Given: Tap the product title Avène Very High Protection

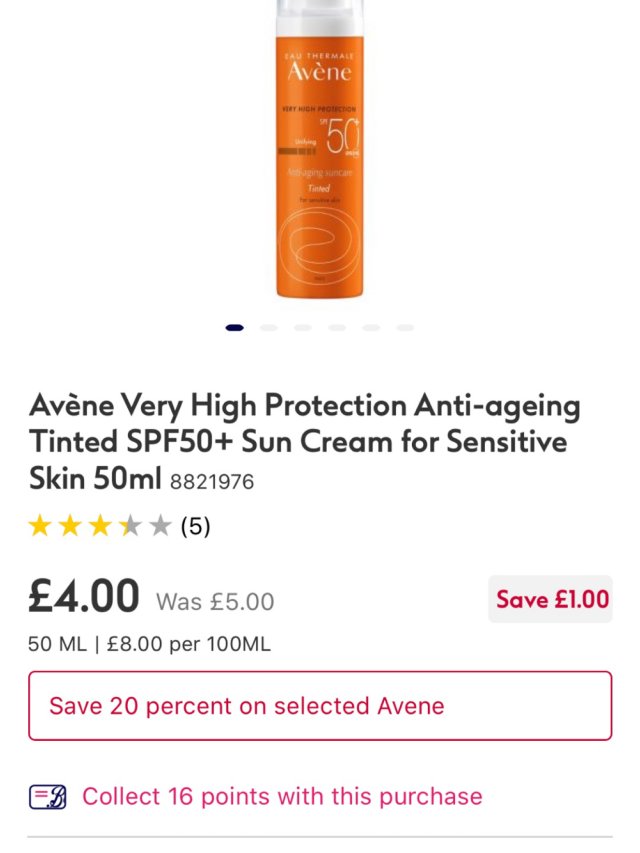Looking at the screenshot, I should (305, 442).
